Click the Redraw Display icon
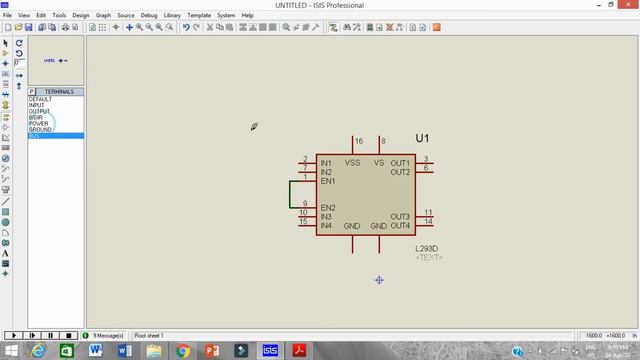This screenshot has width=640, height=360. (x=93, y=27)
